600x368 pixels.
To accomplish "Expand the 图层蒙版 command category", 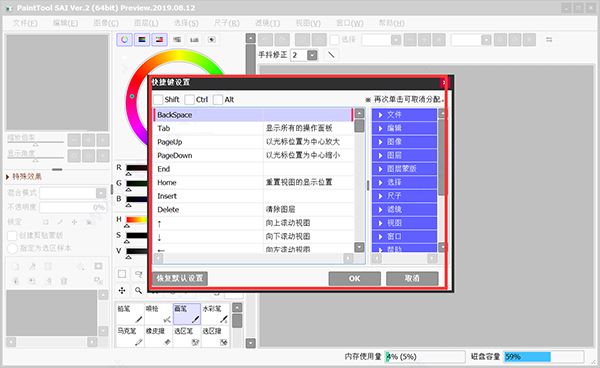I will [x=404, y=169].
